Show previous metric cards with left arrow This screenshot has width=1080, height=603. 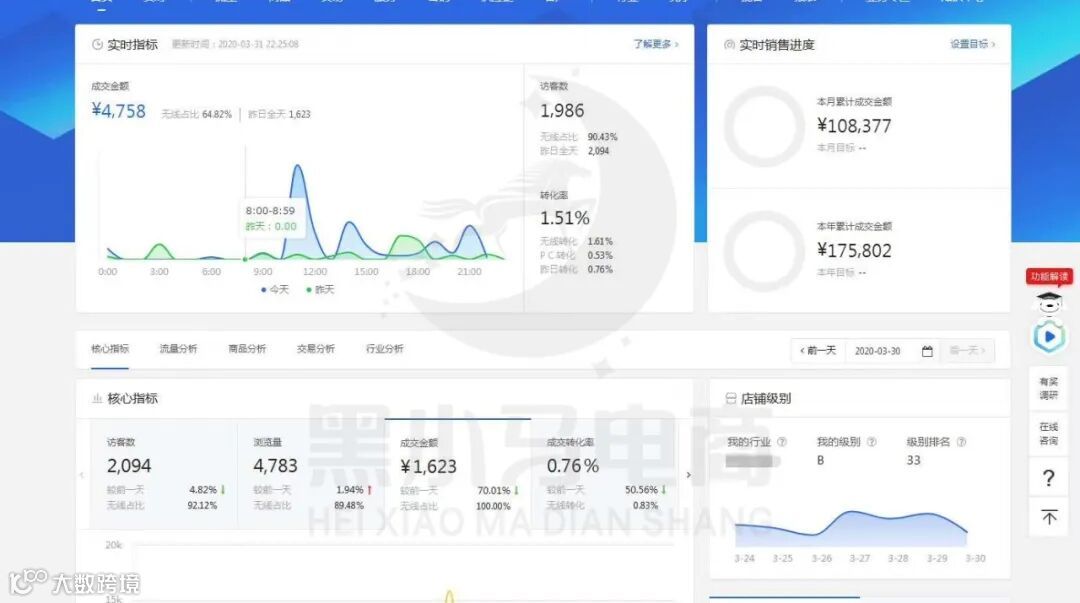tap(82, 475)
